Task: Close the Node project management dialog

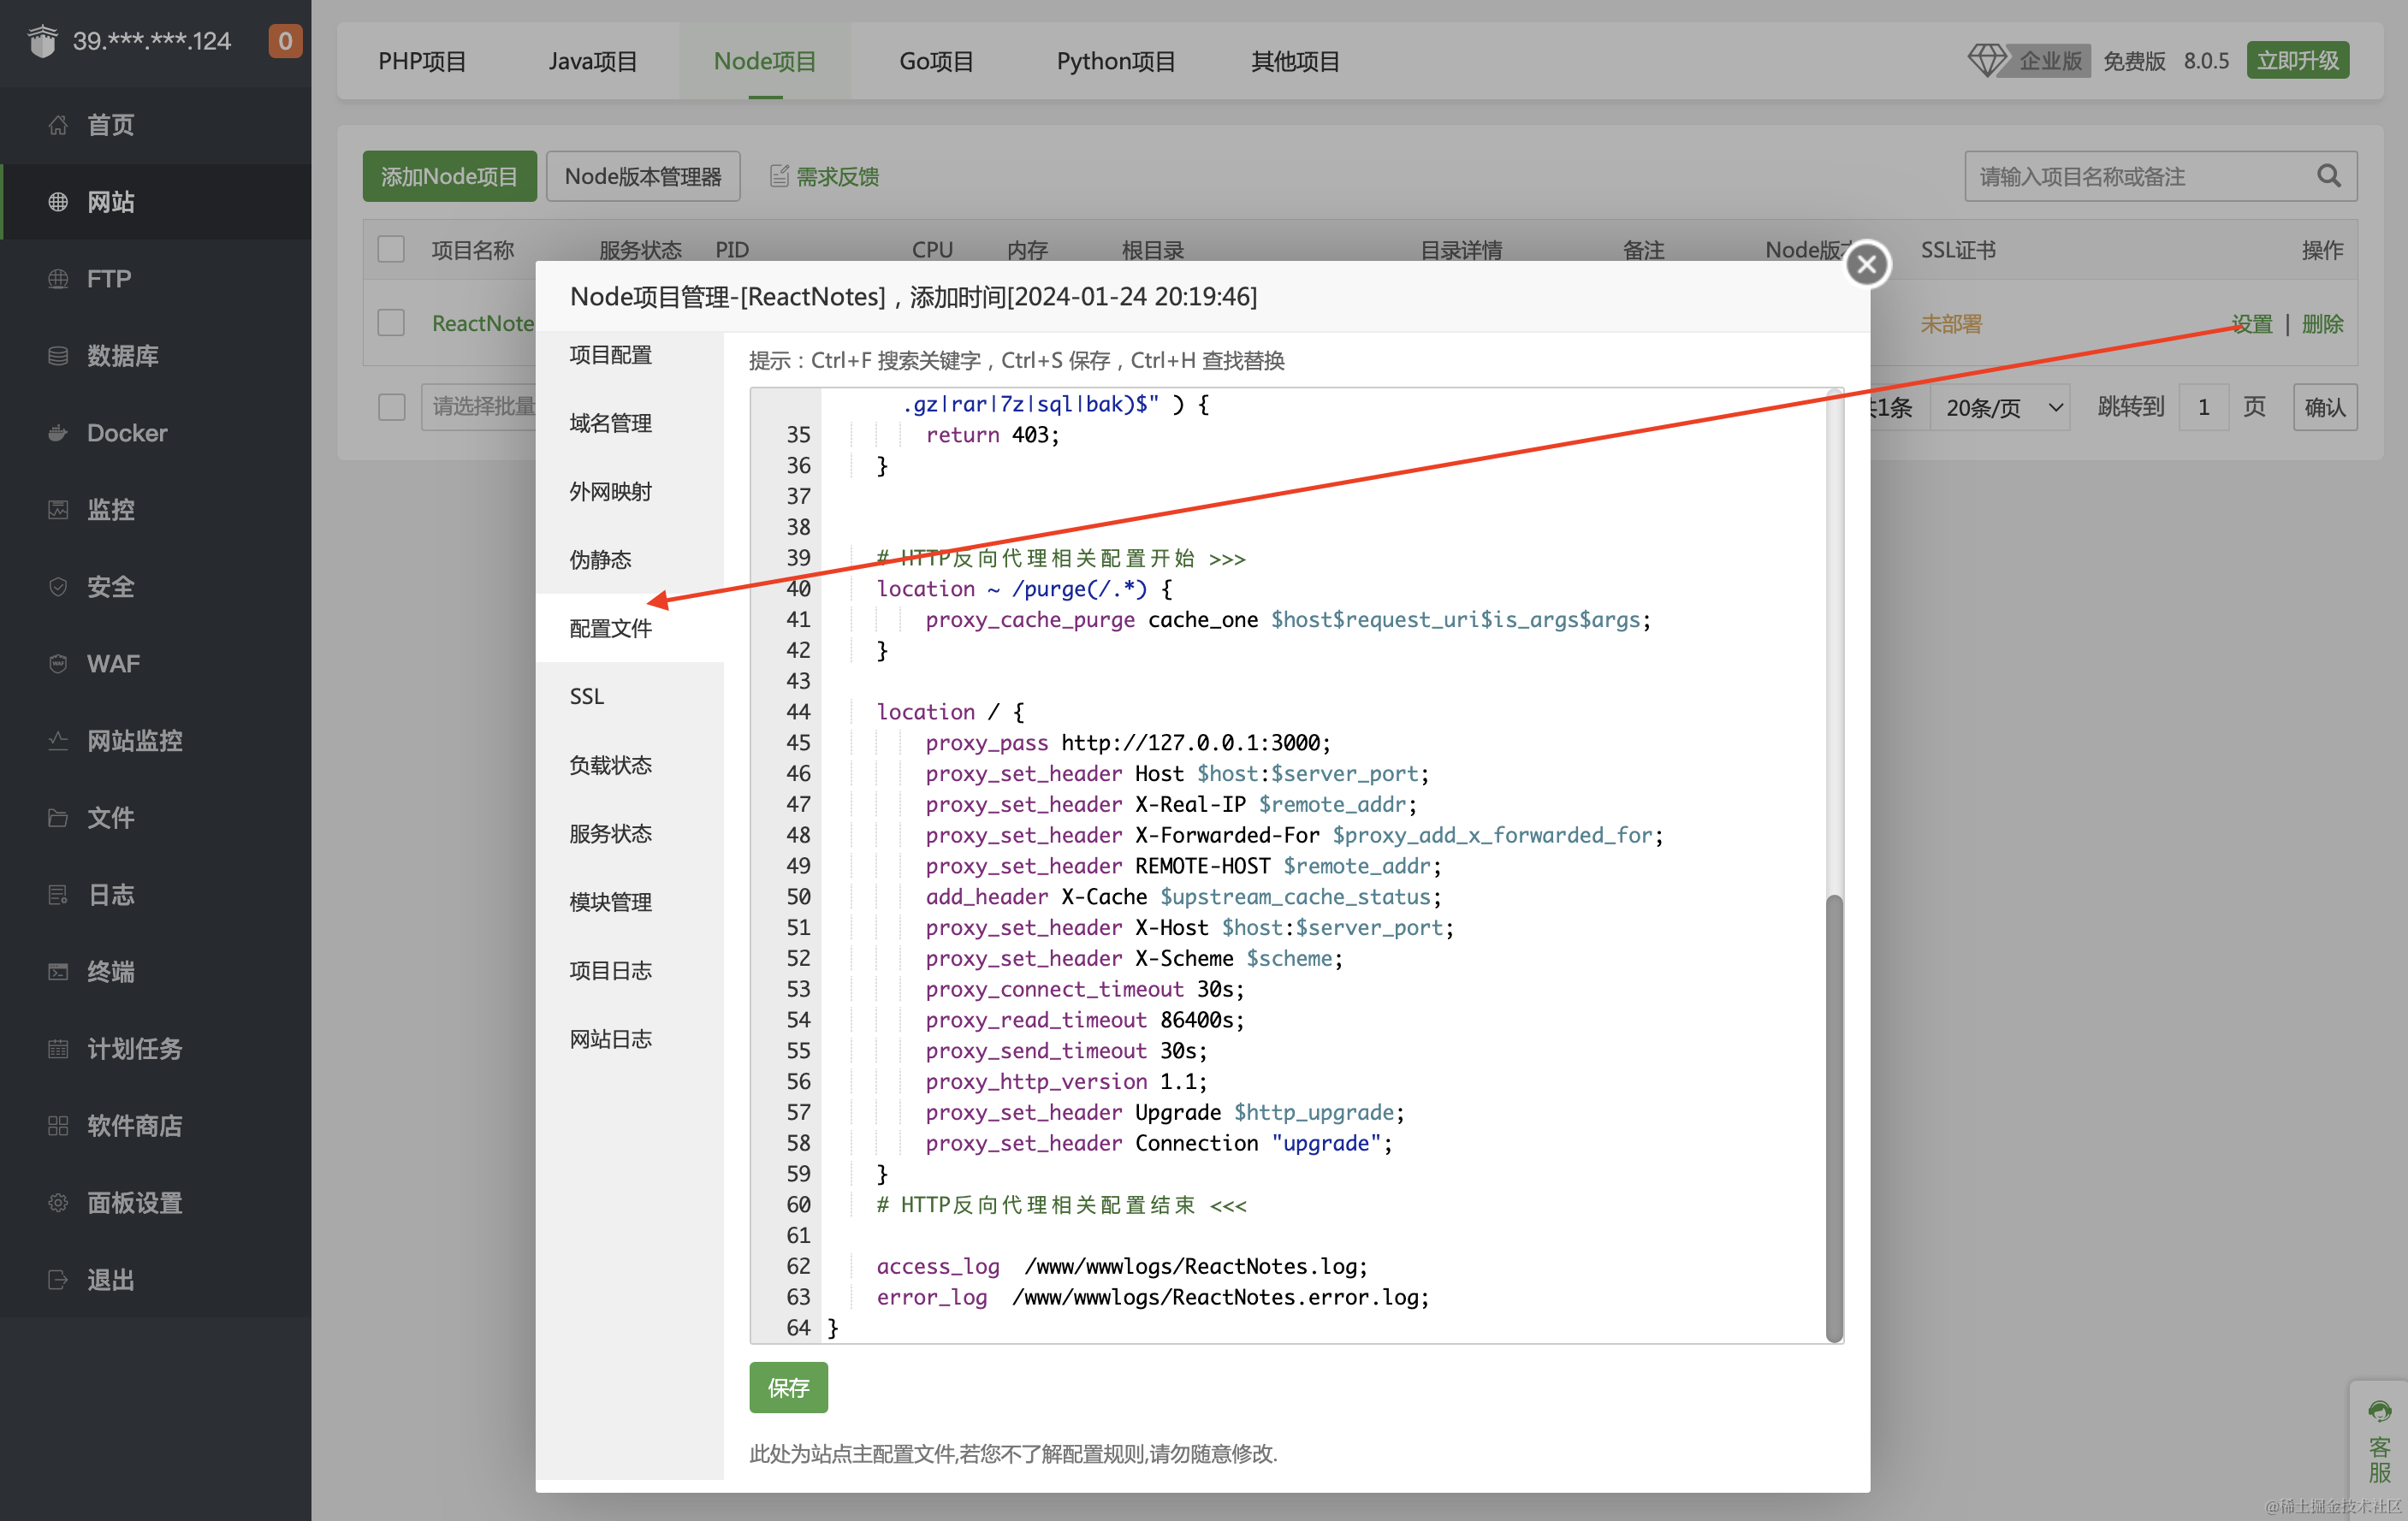Action: click(x=1866, y=265)
